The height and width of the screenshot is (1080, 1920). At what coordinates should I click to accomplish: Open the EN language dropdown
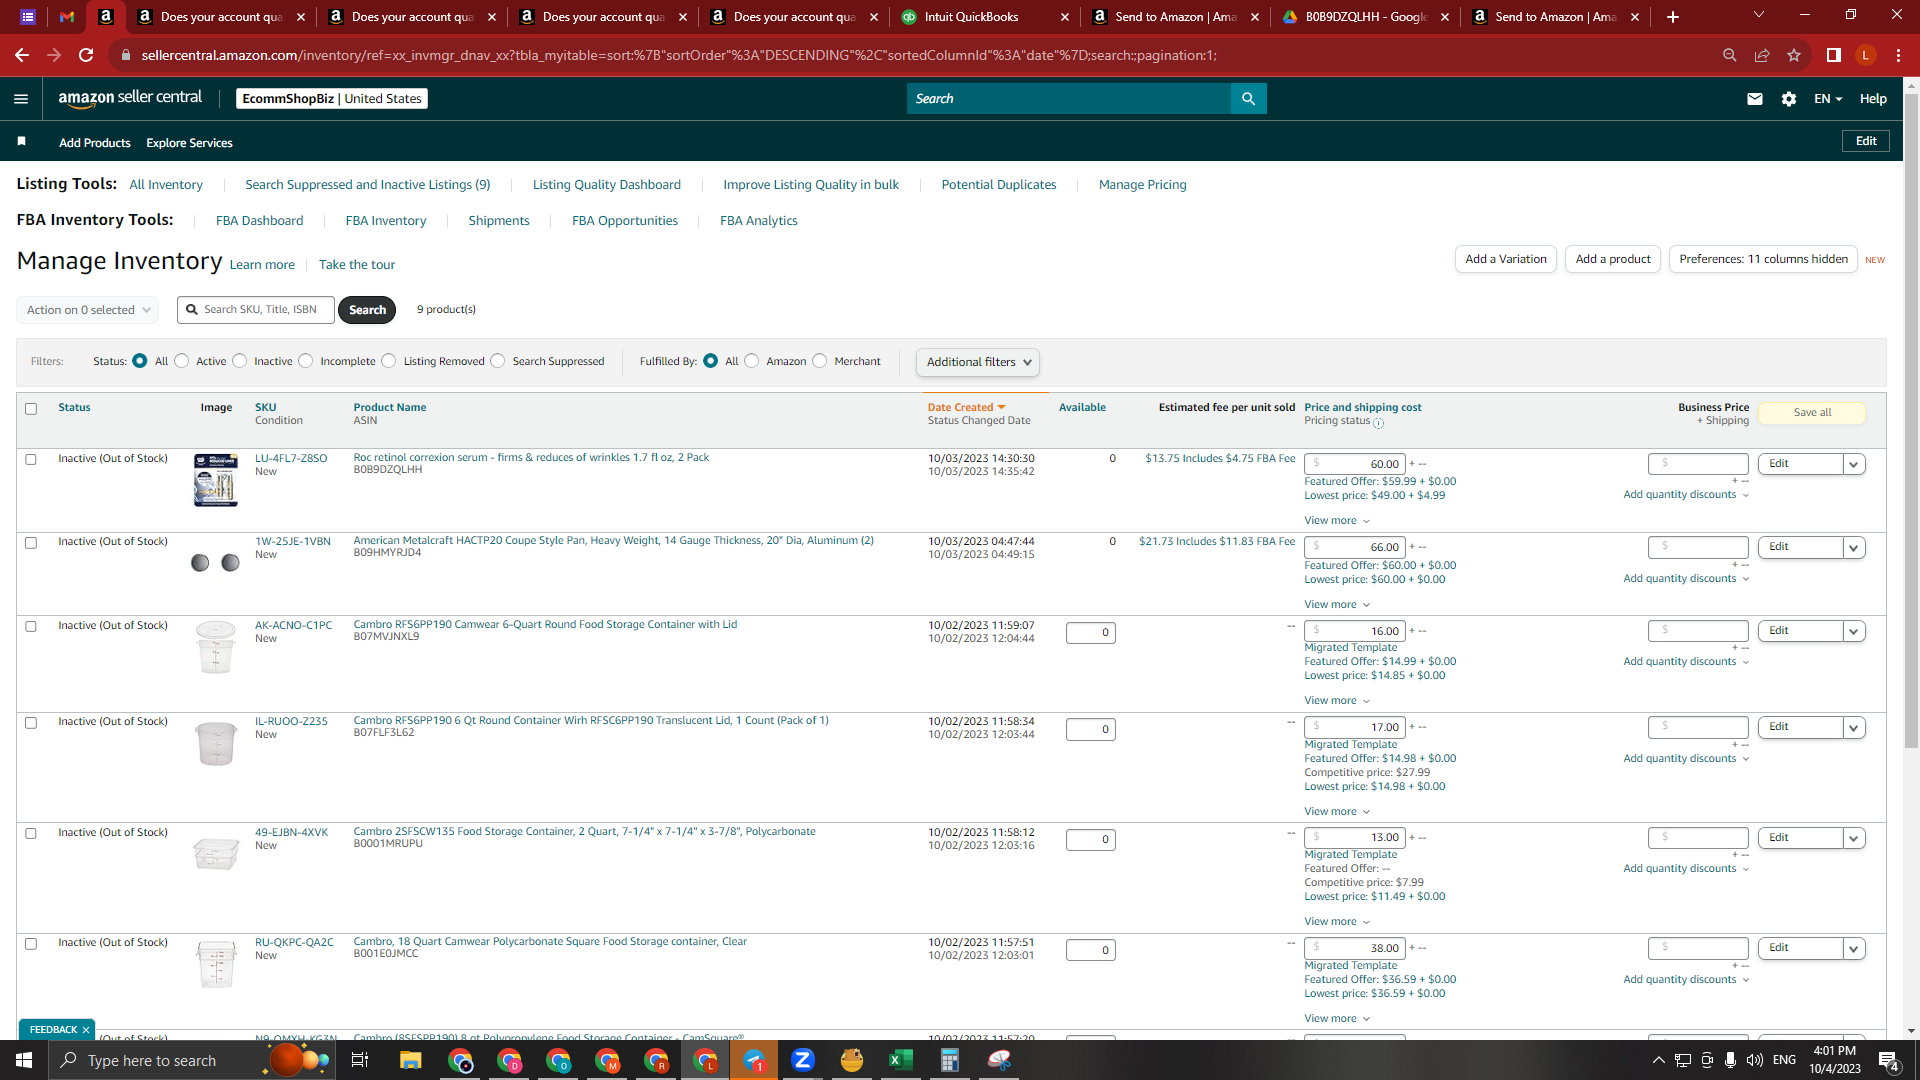pyautogui.click(x=1828, y=98)
